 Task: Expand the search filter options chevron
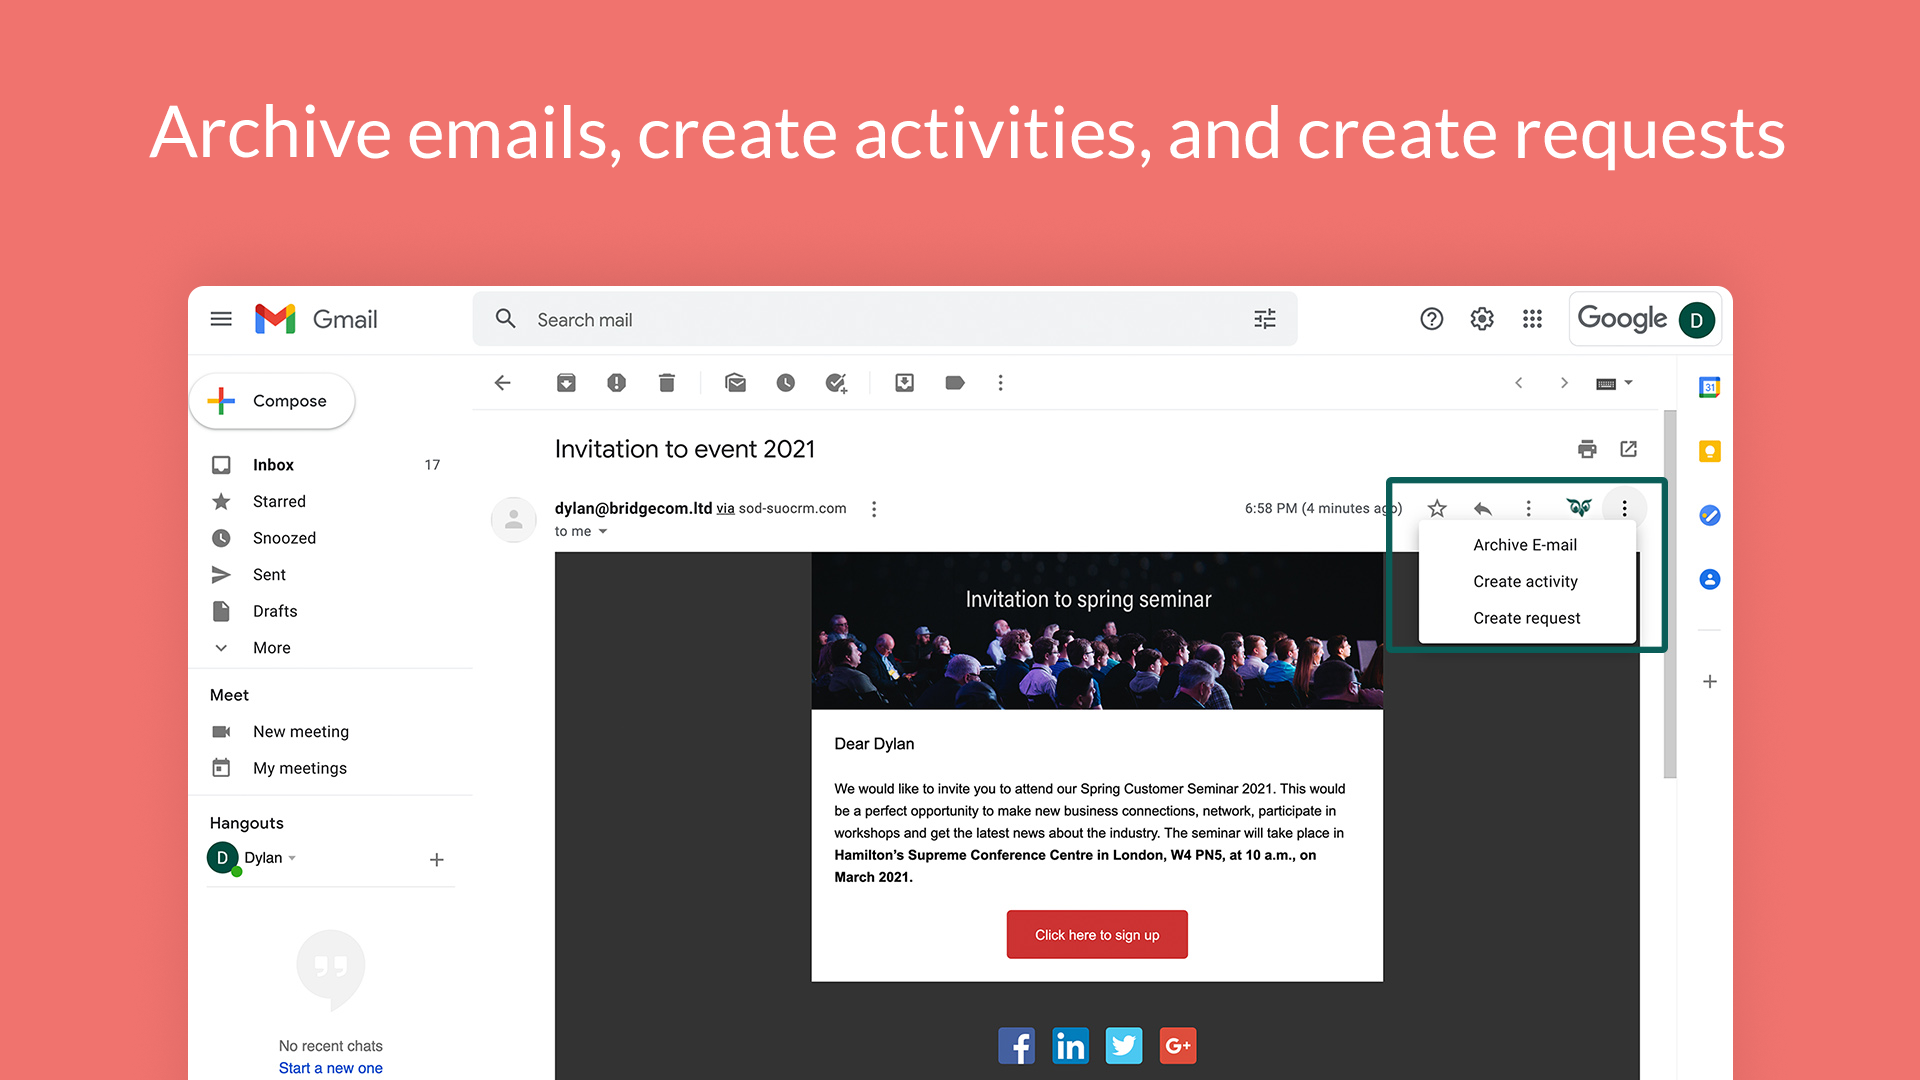pyautogui.click(x=1263, y=319)
